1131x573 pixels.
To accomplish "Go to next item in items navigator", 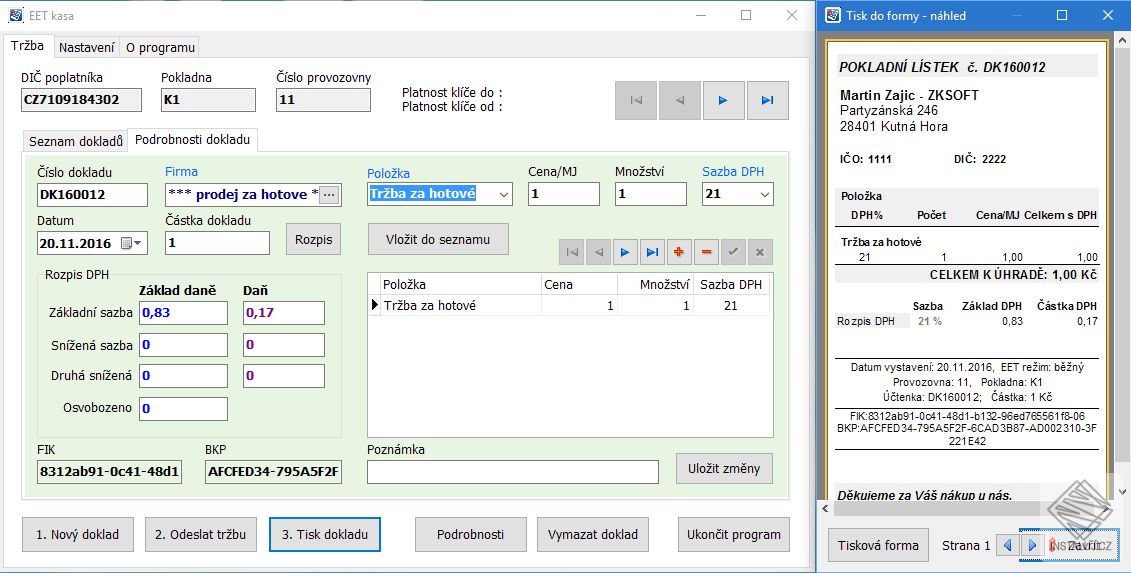I will tap(625, 252).
